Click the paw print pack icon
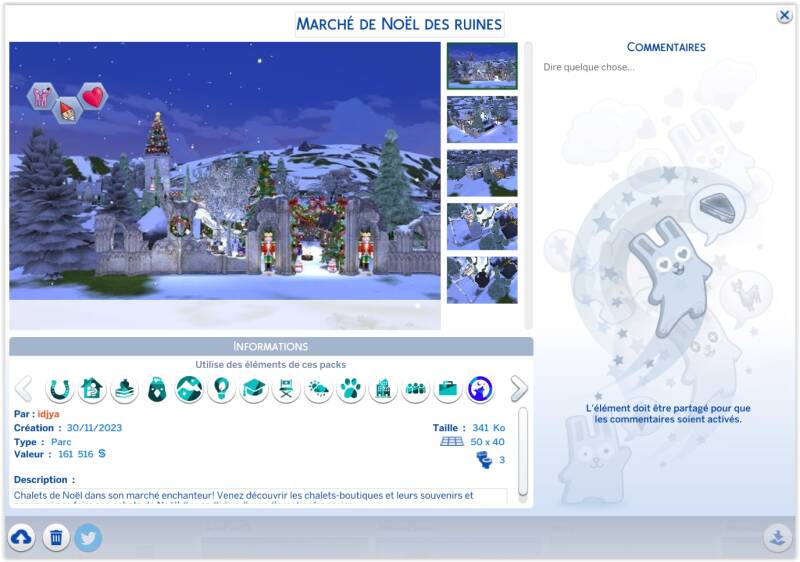 351,390
